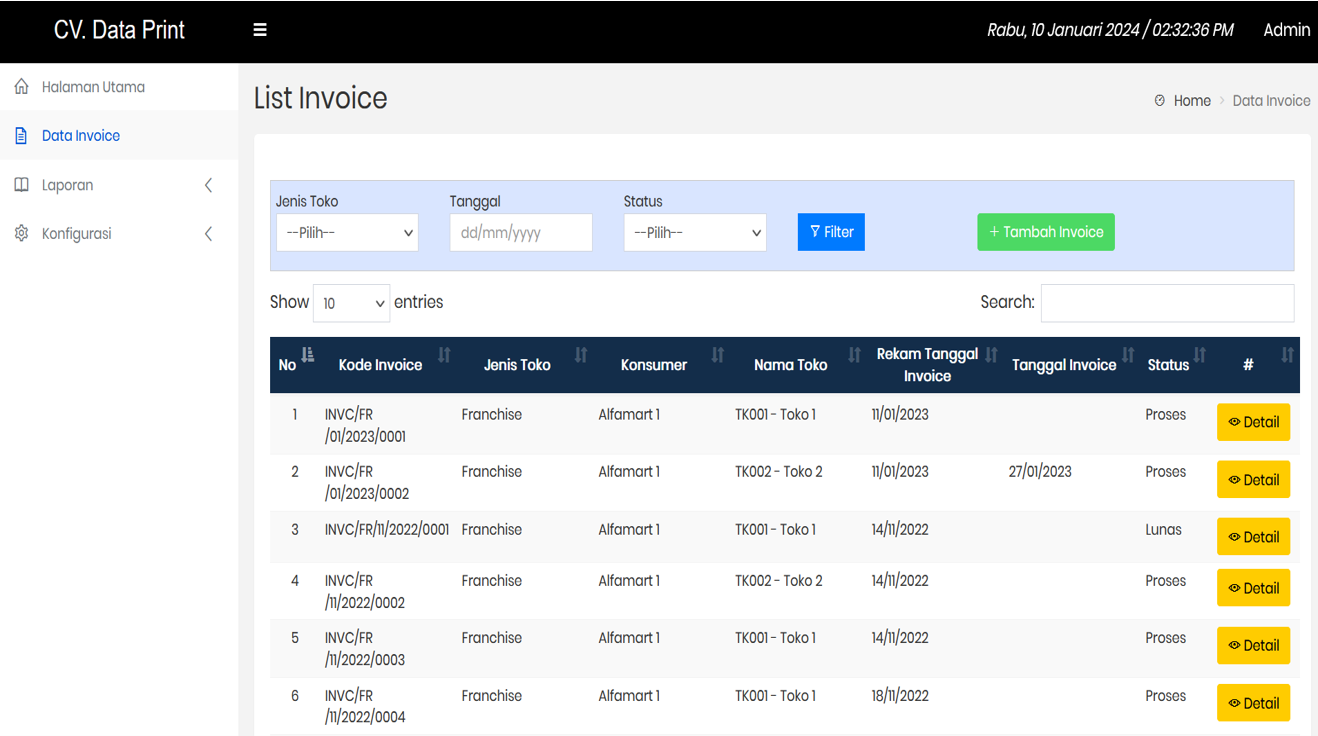This screenshot has width=1318, height=736.
Task: Toggle sidebar with the hamburger menu icon
Action: tap(260, 30)
